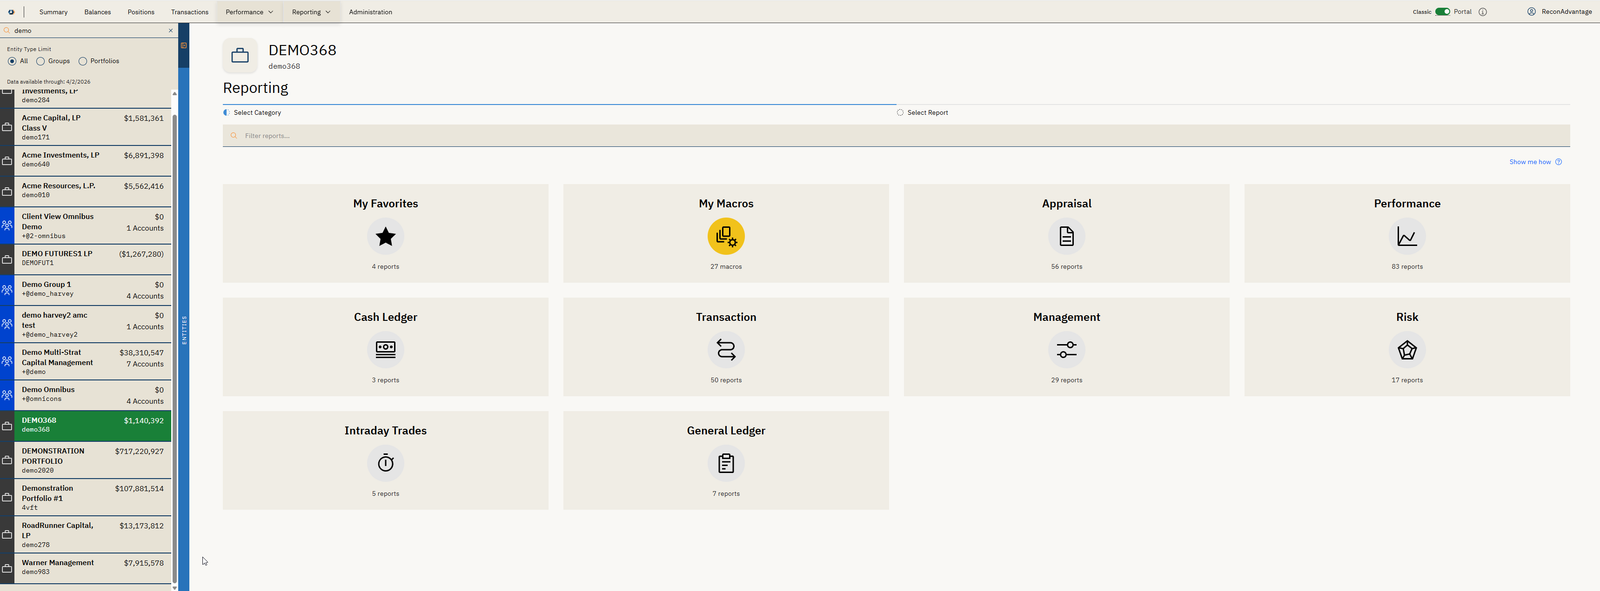Open My Macros yellow icon
Screen dimensions: 1600x591
726,237
